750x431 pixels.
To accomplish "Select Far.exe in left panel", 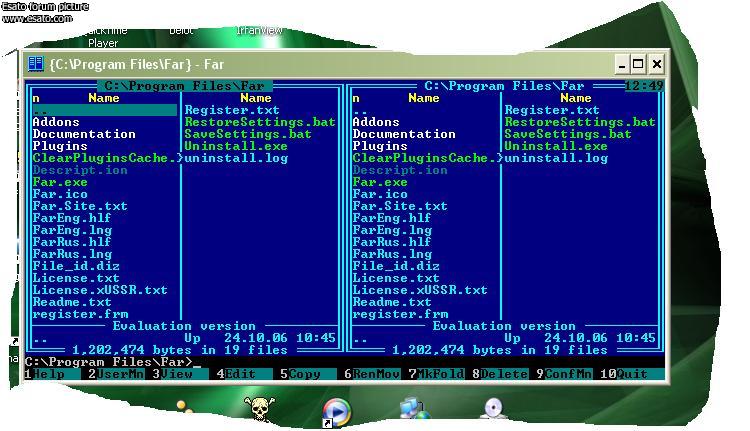I will (x=60, y=182).
